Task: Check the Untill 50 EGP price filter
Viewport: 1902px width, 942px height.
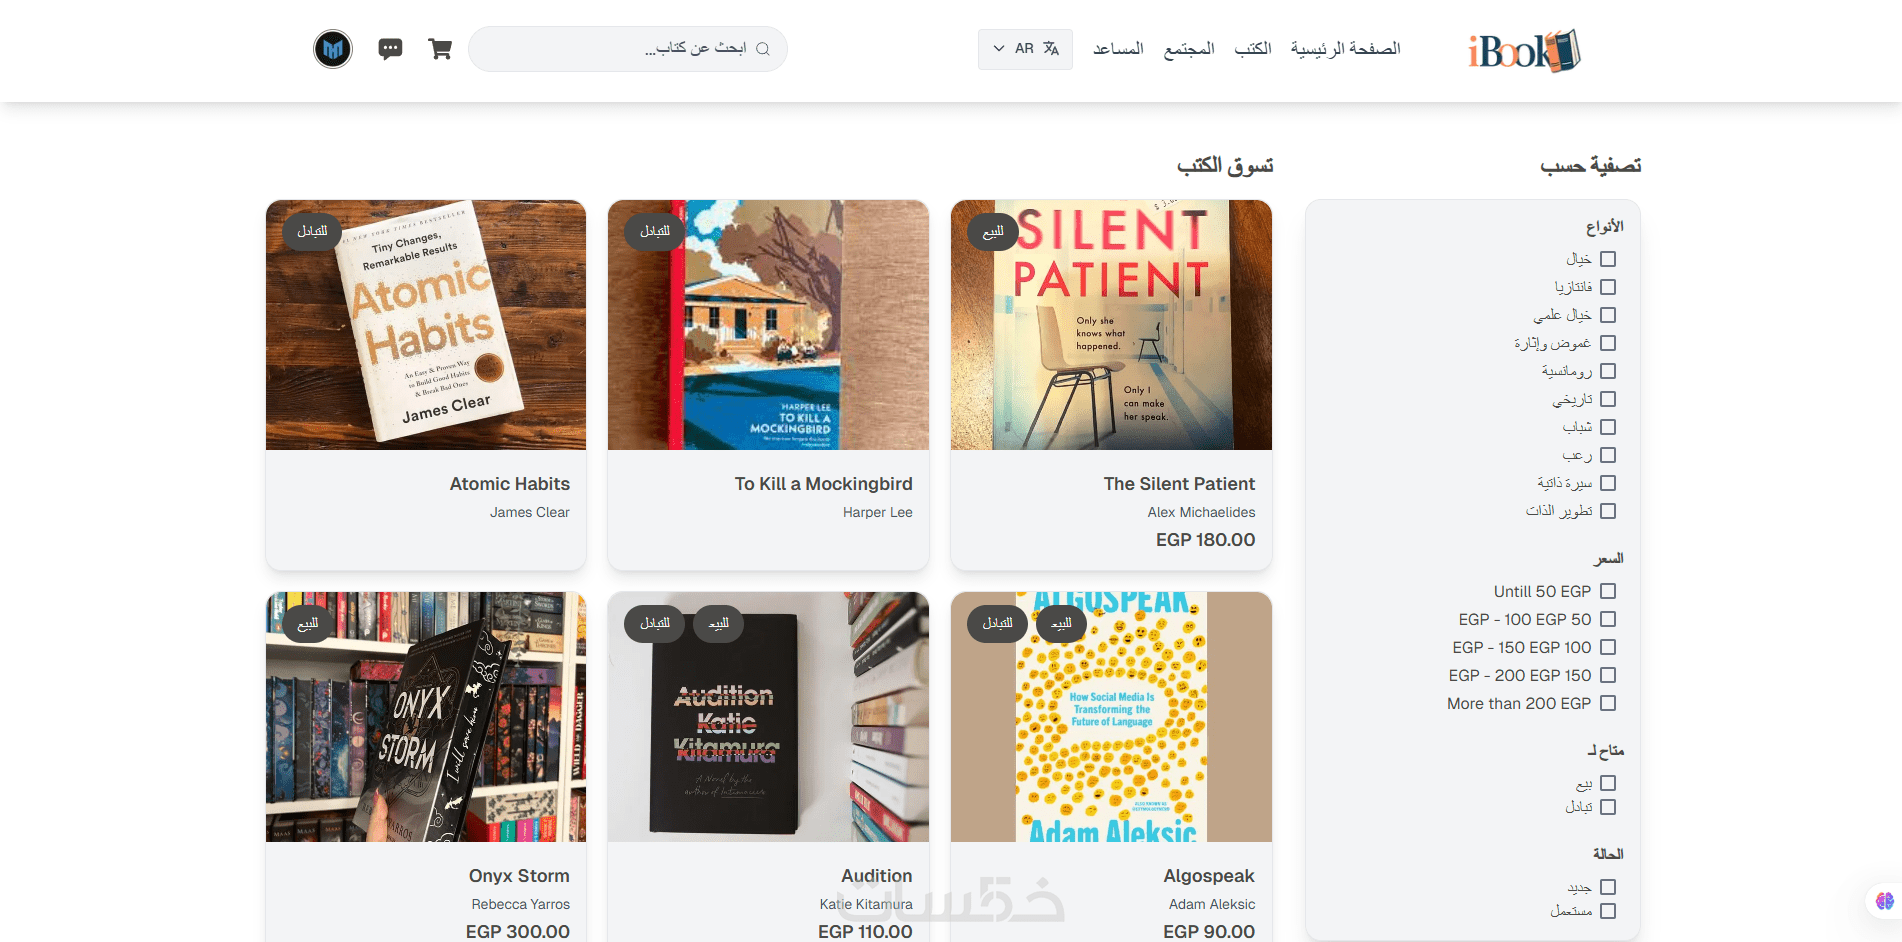Action: click(1608, 591)
